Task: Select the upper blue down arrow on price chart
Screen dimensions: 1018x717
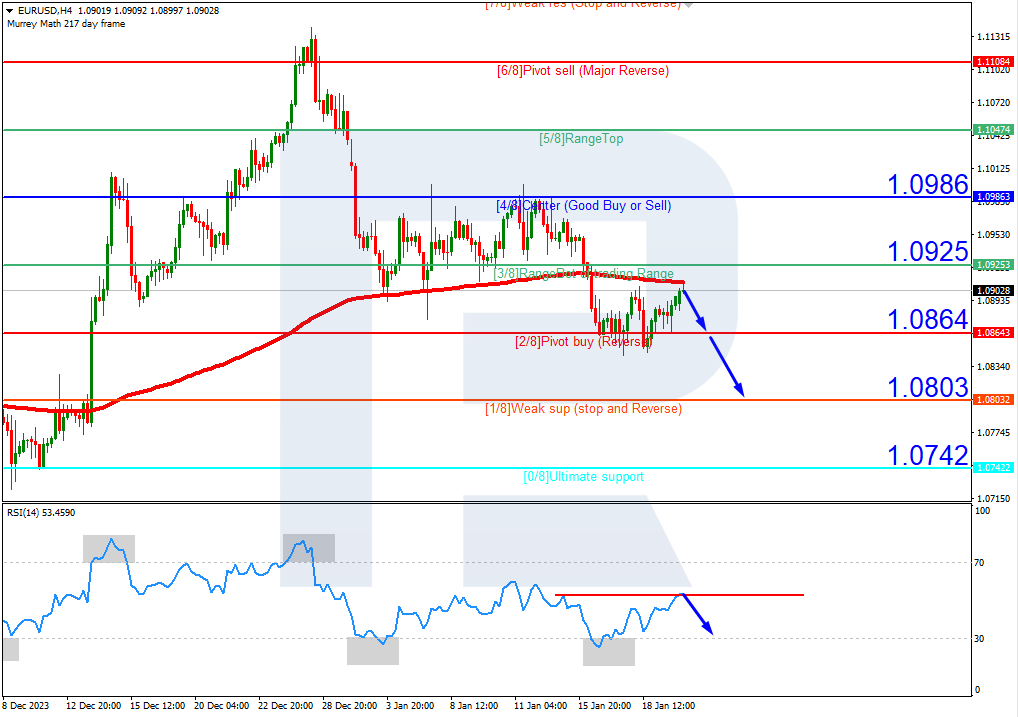Action: point(696,310)
